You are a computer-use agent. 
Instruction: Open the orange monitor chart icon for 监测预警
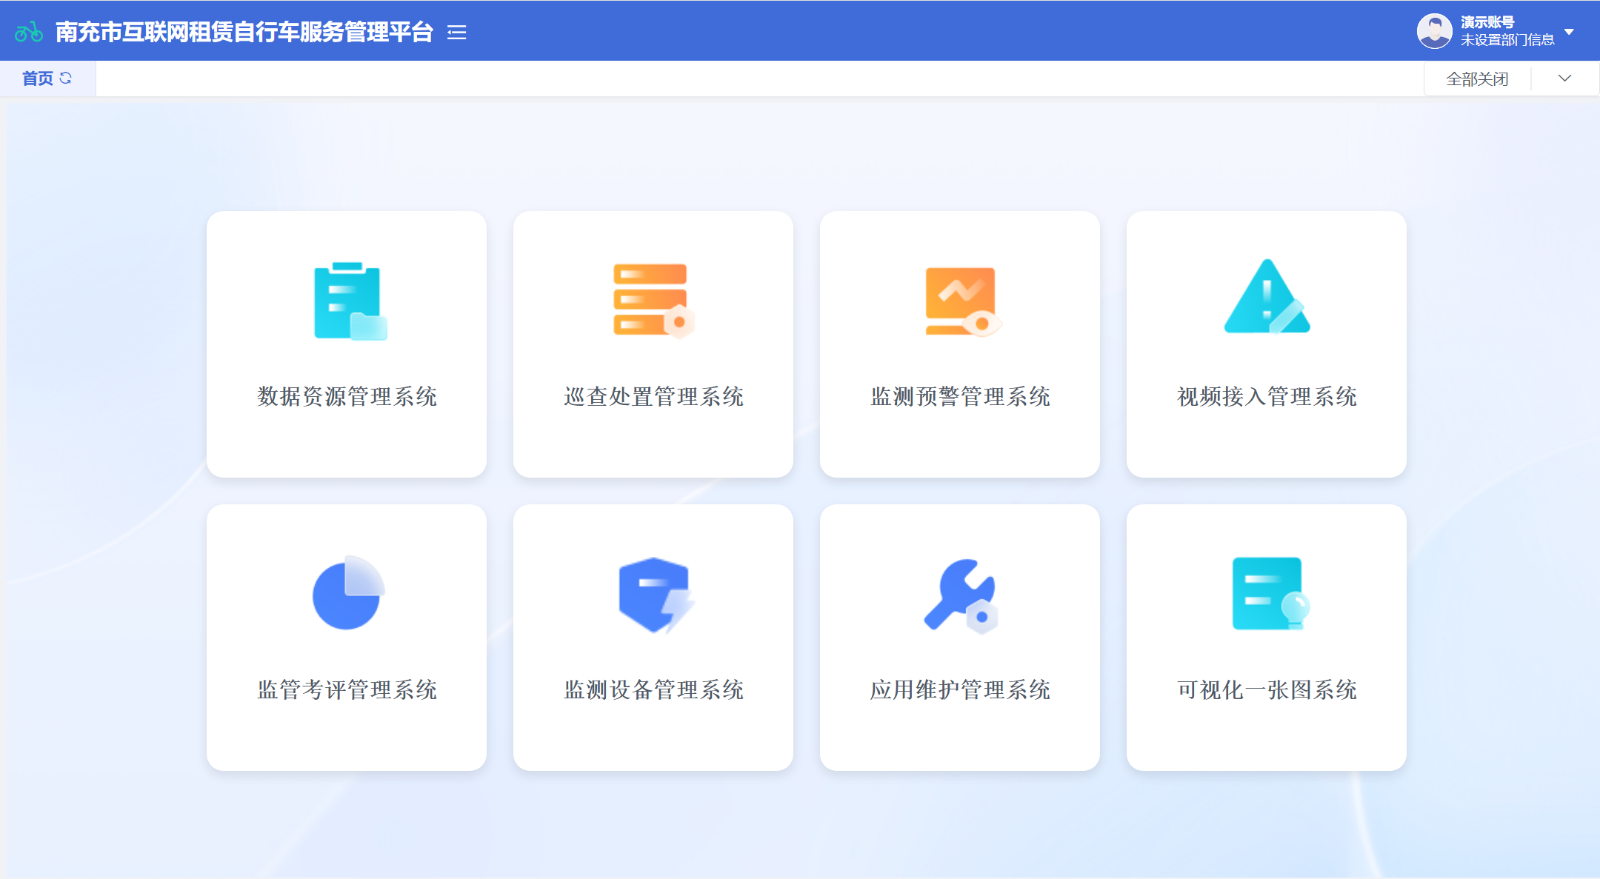pos(961,301)
